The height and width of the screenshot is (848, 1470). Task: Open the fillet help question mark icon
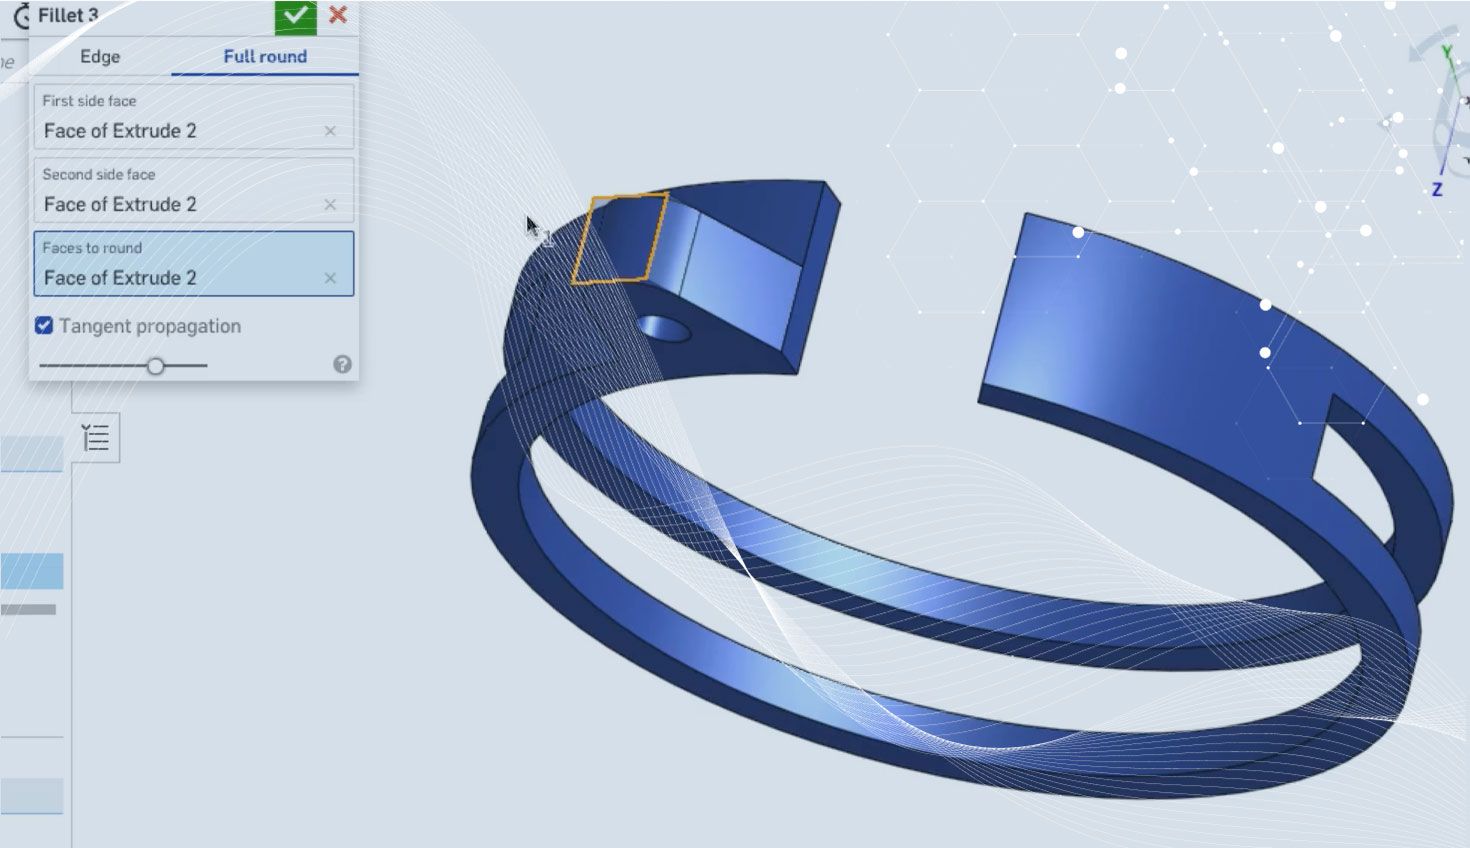coord(342,365)
